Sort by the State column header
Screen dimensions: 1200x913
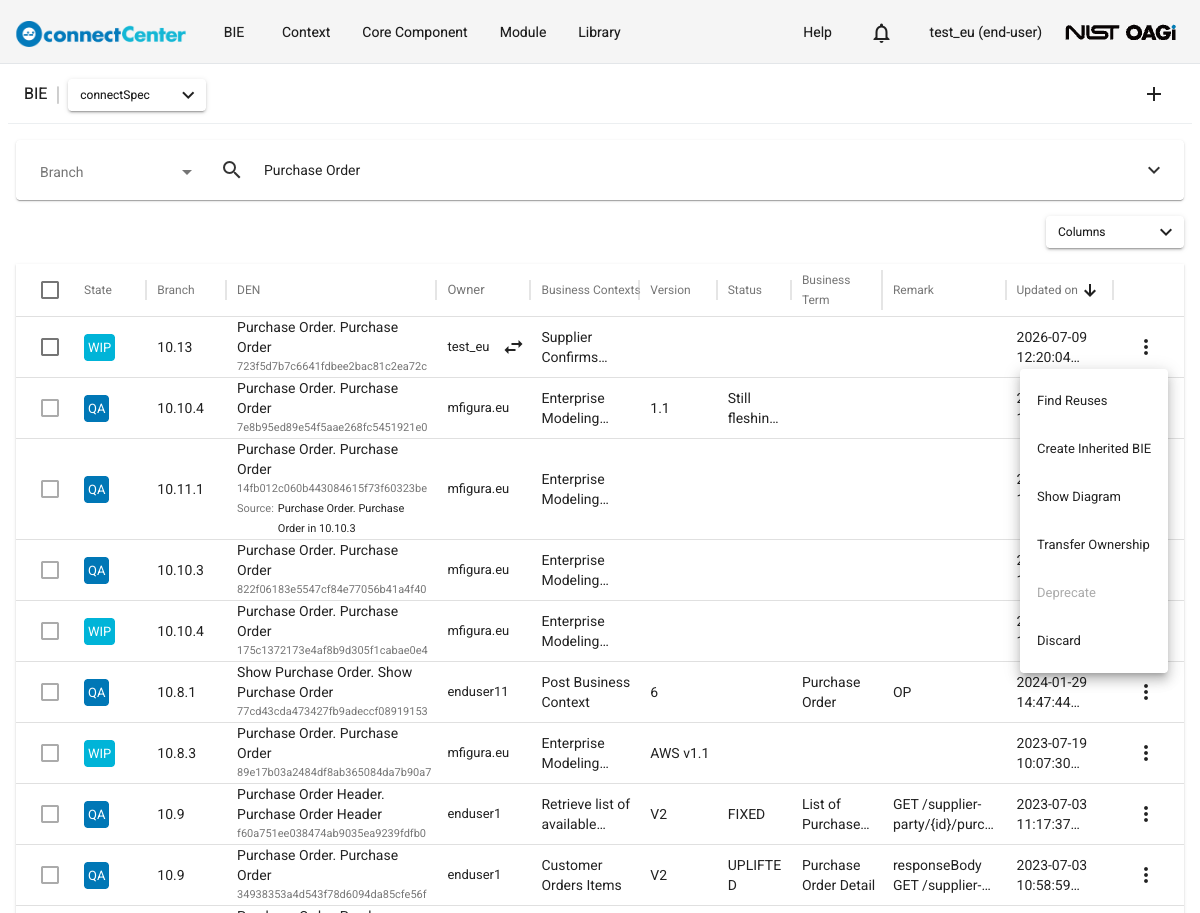tap(98, 290)
